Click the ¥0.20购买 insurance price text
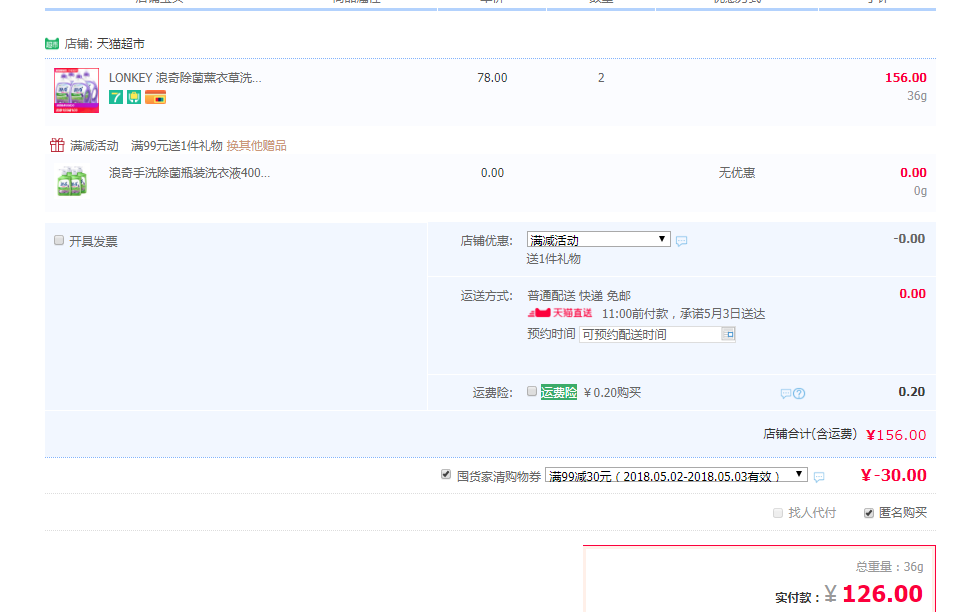 tap(612, 393)
